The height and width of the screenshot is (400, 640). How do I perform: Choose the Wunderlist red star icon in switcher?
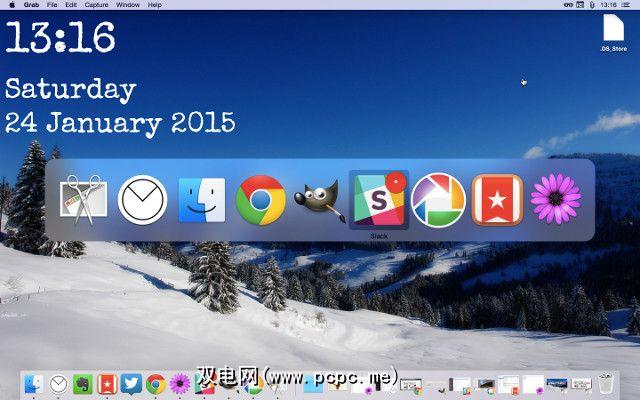point(497,200)
